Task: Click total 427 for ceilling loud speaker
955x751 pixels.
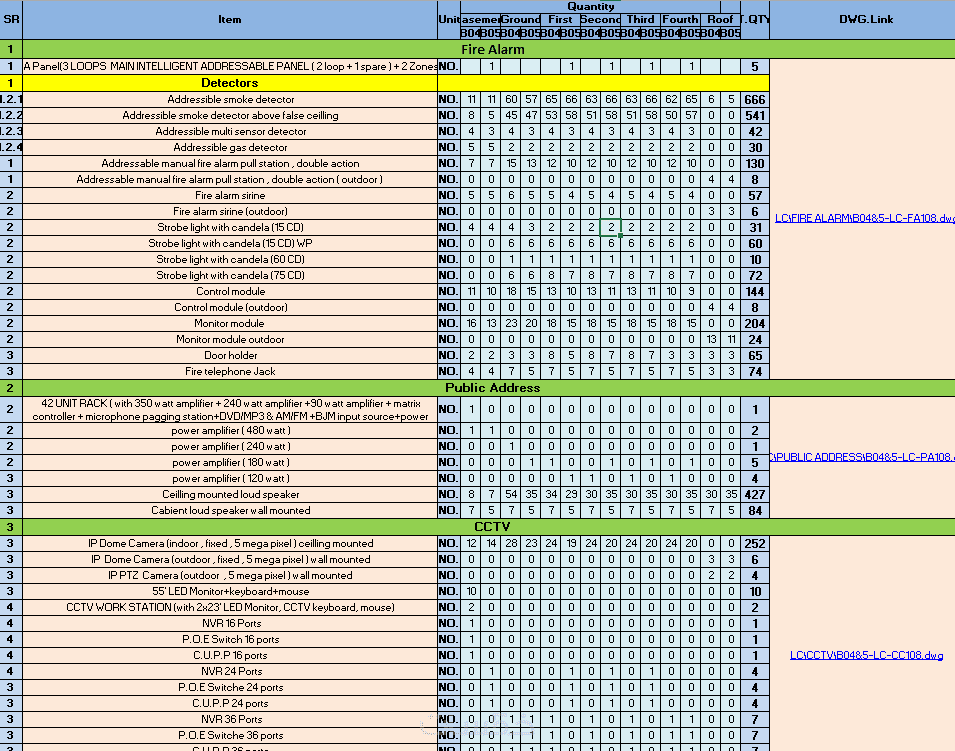Action: [755, 495]
